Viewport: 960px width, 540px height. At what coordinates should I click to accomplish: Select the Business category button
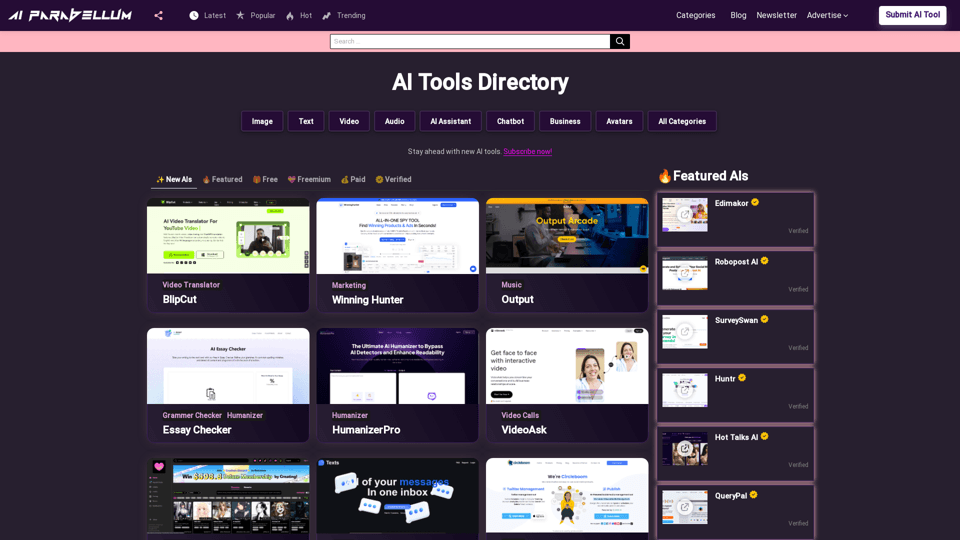[x=564, y=121]
